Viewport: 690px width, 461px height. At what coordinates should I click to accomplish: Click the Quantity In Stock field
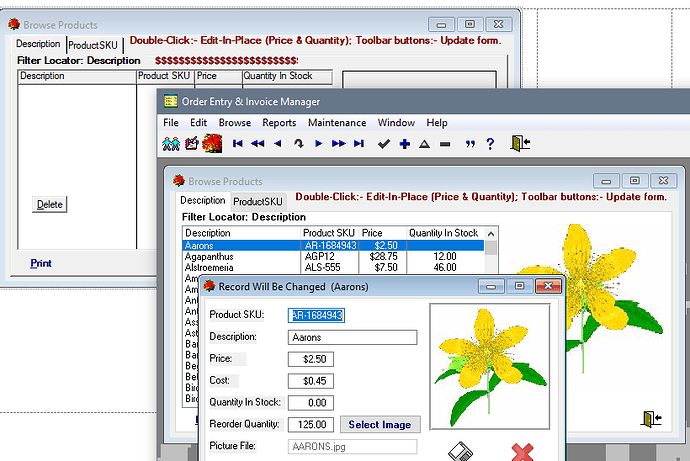311,402
